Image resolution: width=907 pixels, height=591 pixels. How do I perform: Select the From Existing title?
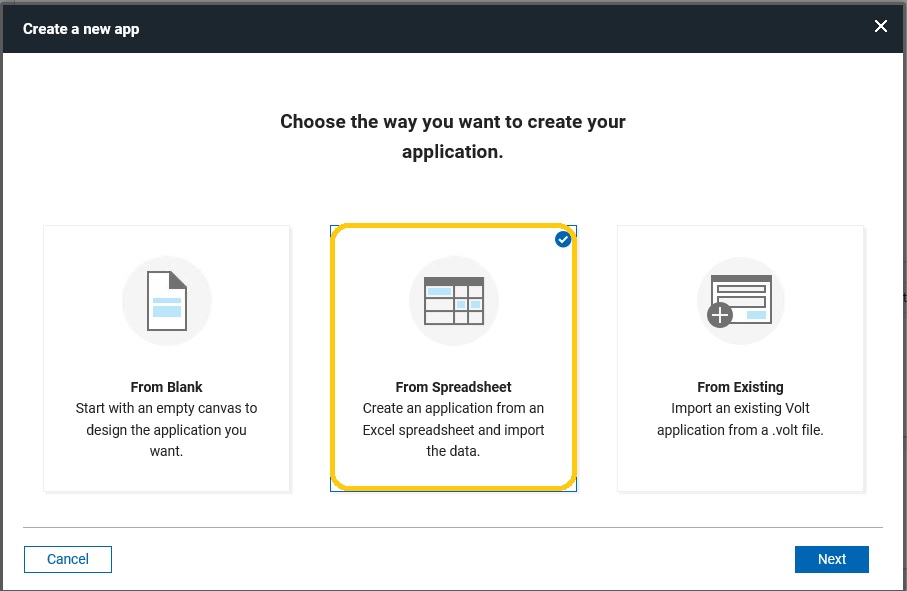pos(740,387)
